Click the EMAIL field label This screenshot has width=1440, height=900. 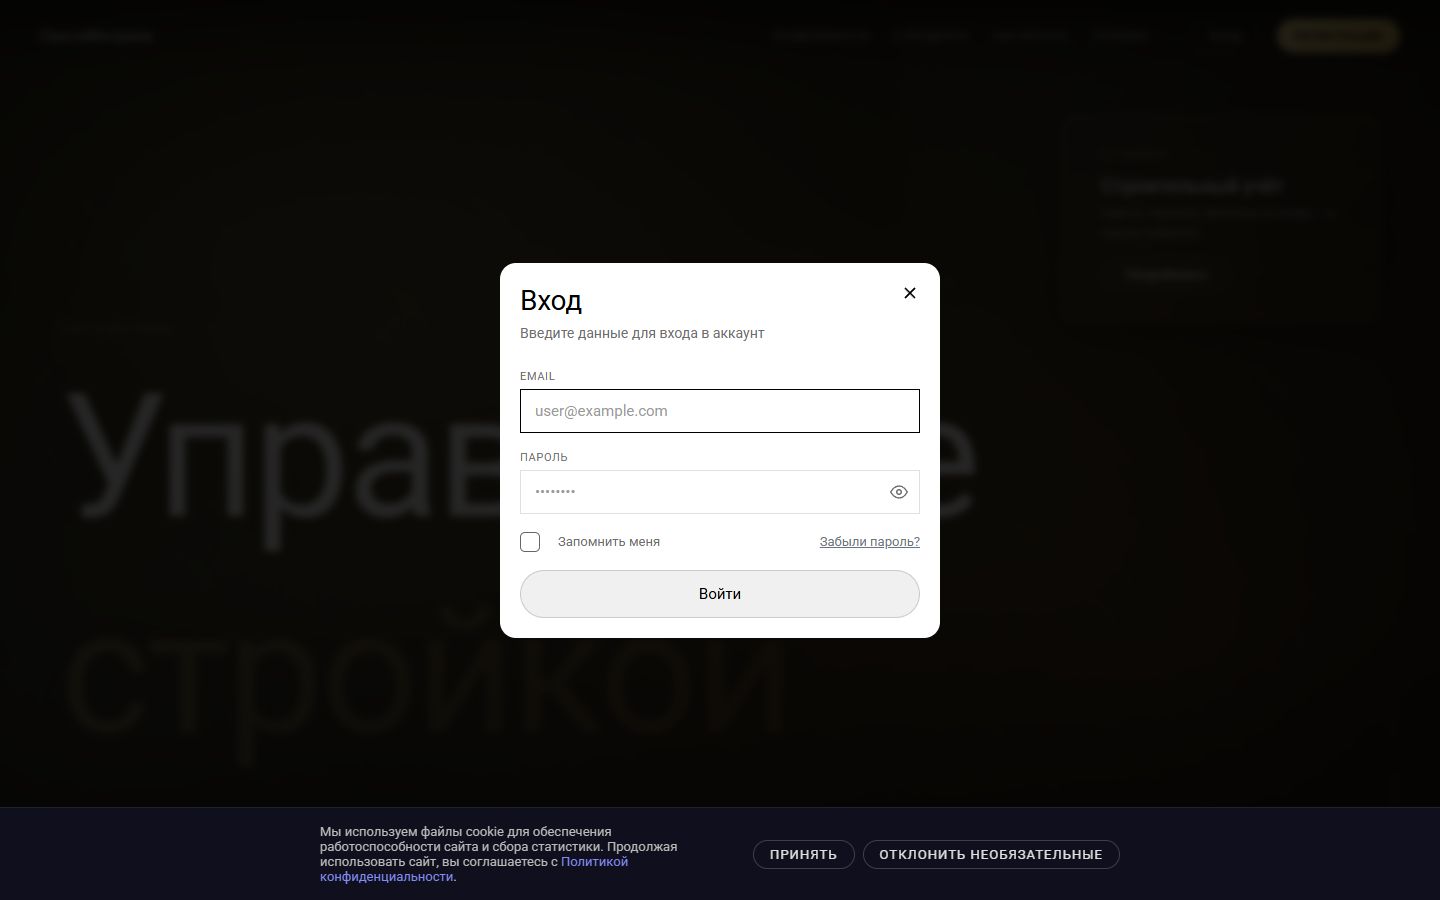537,376
